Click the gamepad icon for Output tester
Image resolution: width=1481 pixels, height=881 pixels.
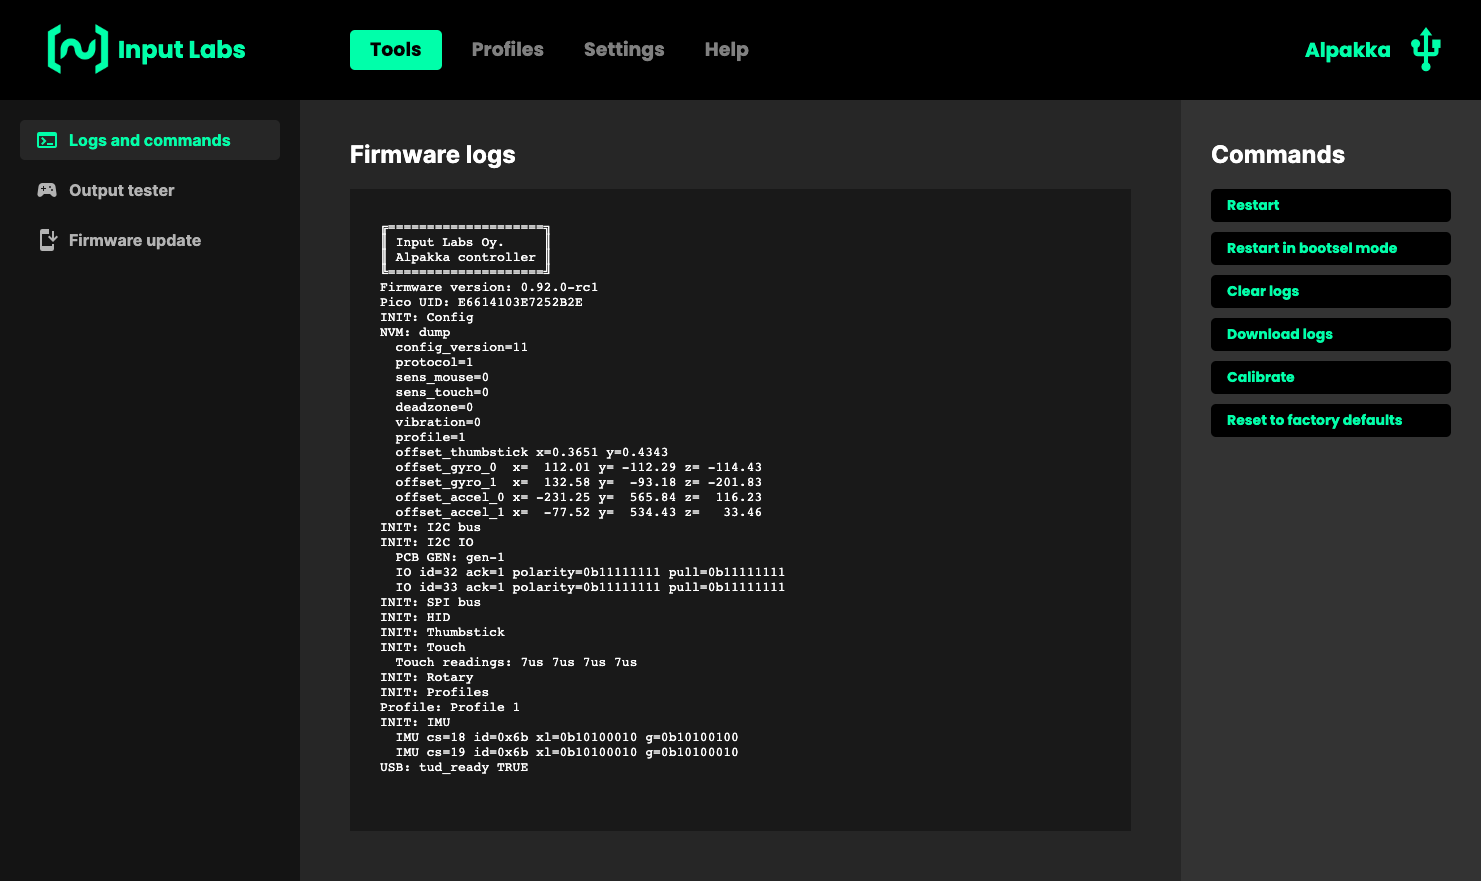47,190
